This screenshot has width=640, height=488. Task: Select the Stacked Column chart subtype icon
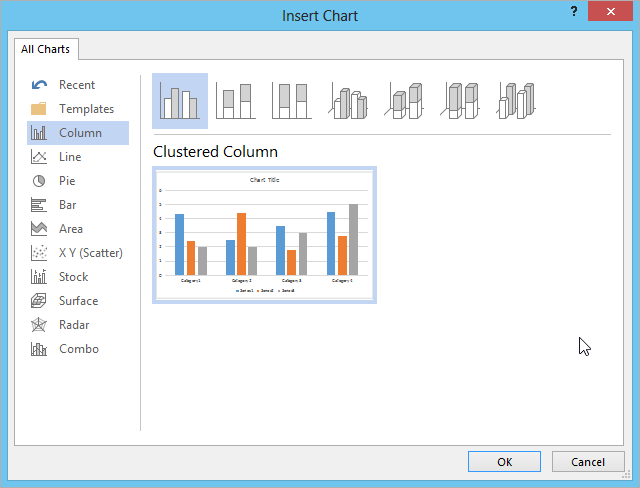point(236,101)
